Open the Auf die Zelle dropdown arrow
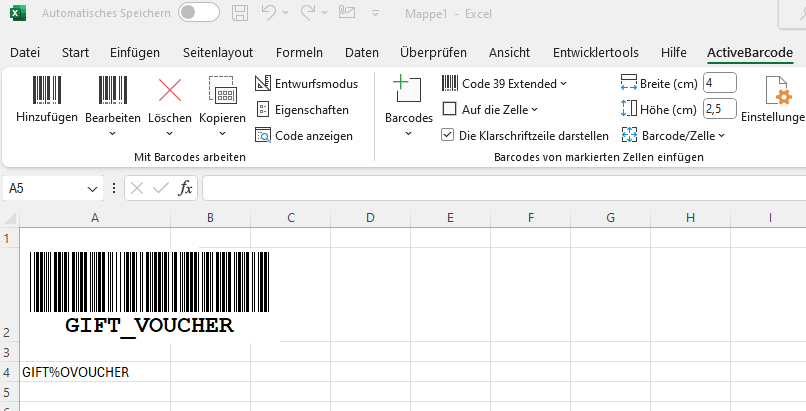 pyautogui.click(x=535, y=110)
